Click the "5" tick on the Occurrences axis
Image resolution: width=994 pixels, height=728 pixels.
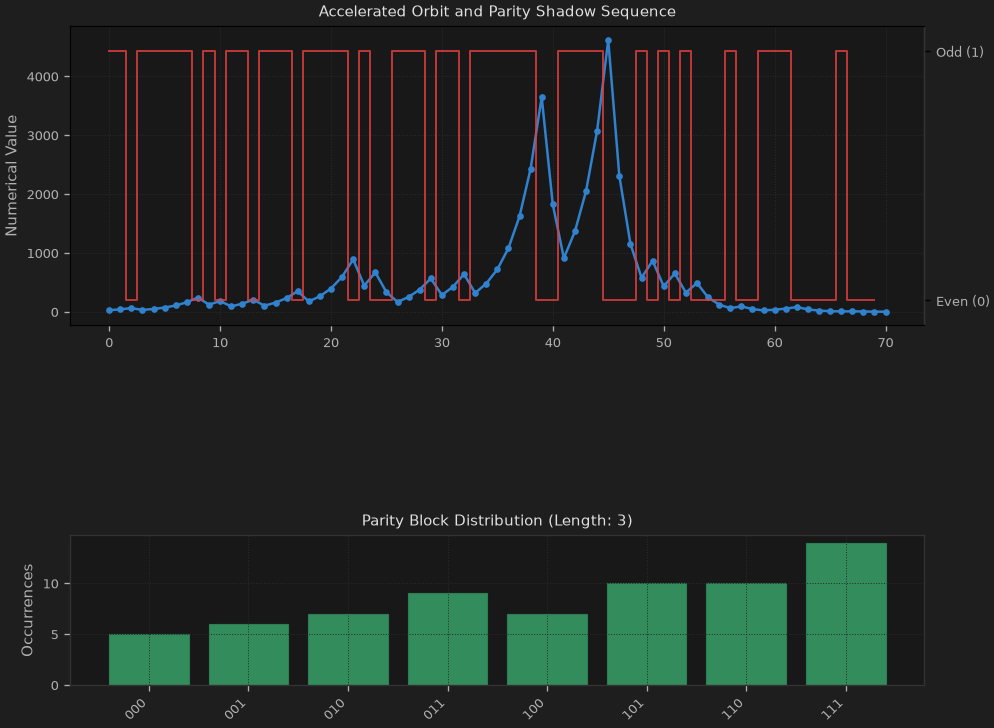click(x=55, y=635)
